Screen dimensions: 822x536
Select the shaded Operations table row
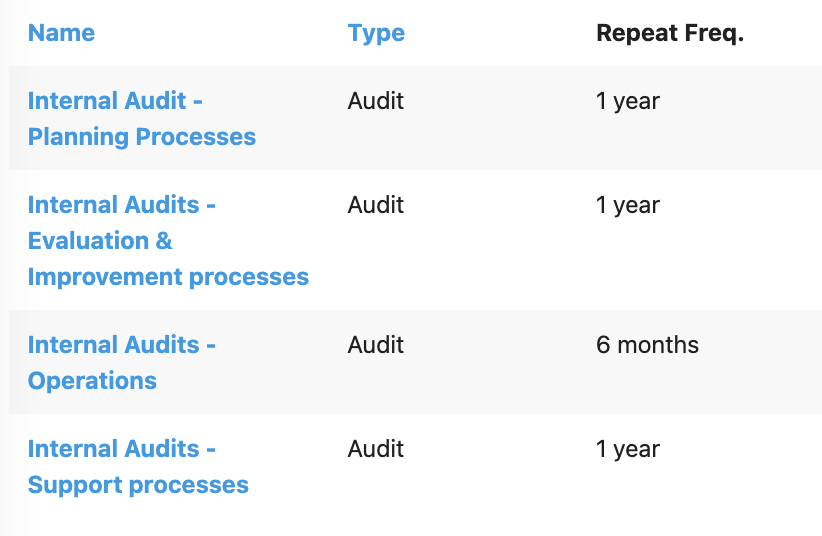click(415, 362)
